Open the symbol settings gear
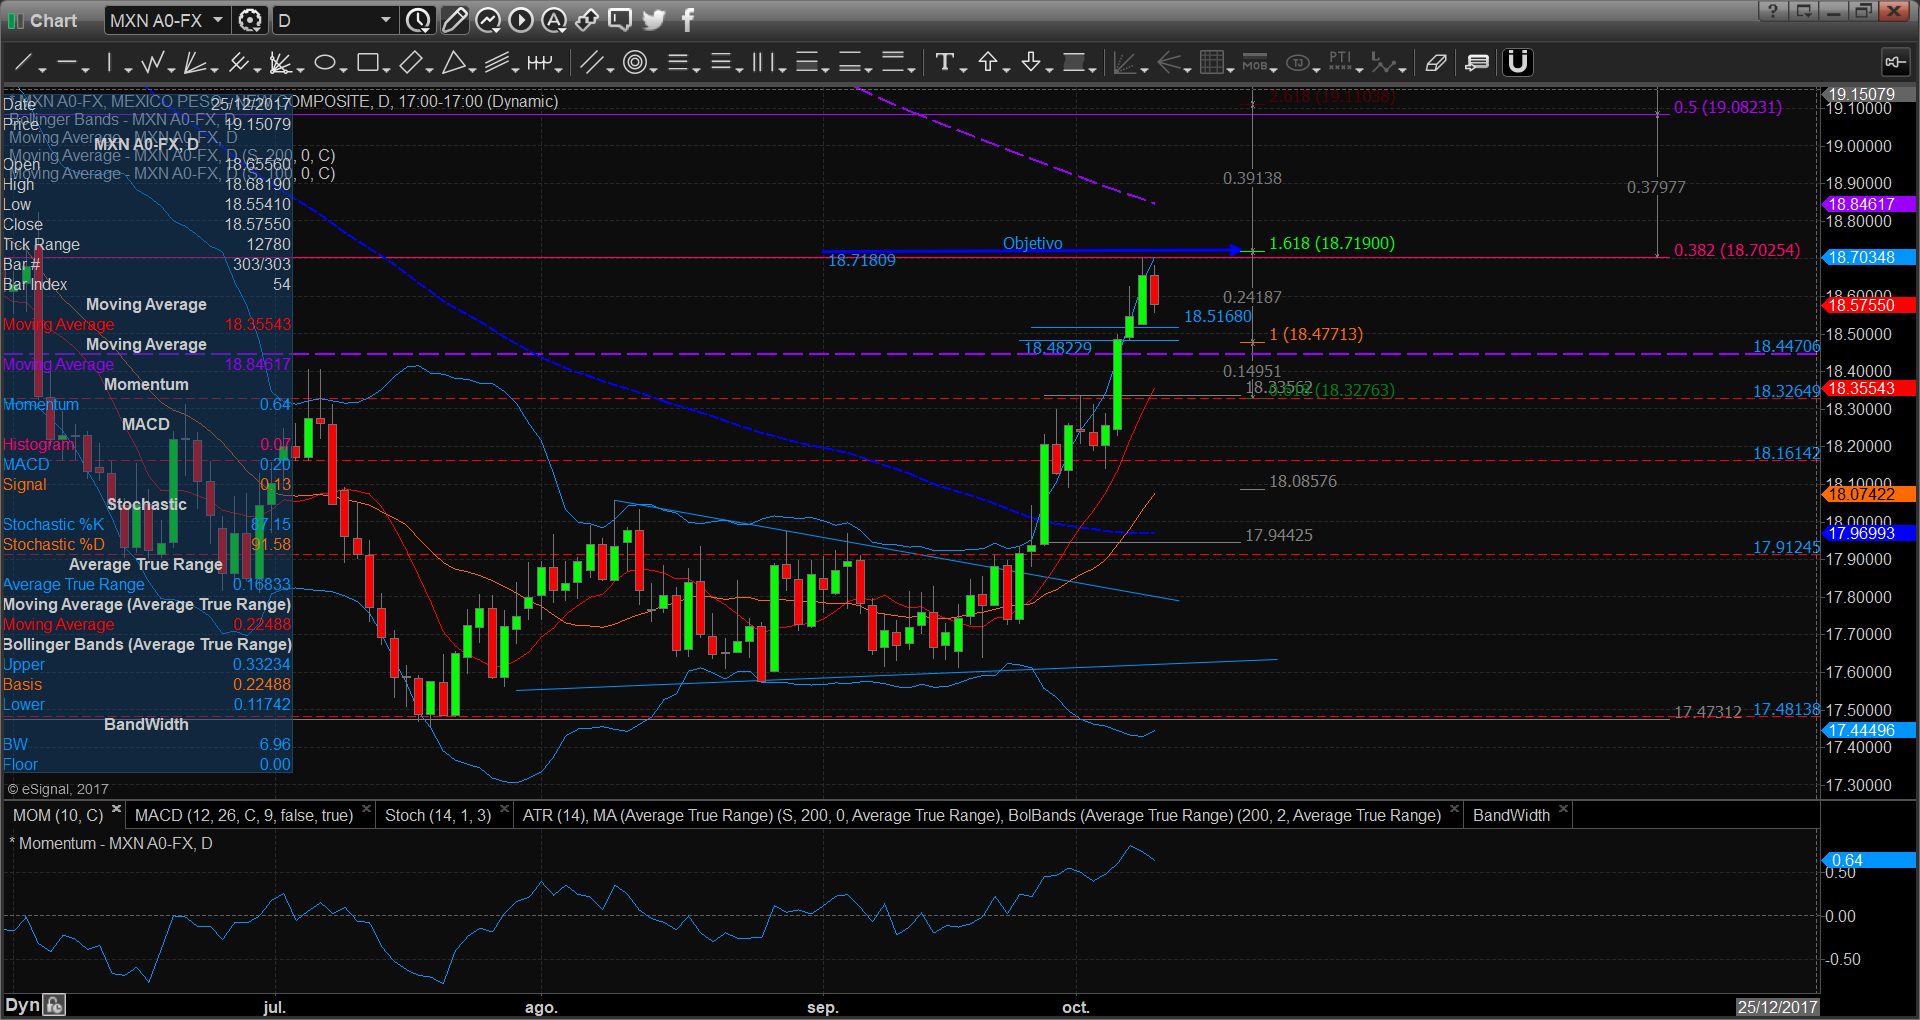Viewport: 1920px width, 1020px height. point(251,20)
